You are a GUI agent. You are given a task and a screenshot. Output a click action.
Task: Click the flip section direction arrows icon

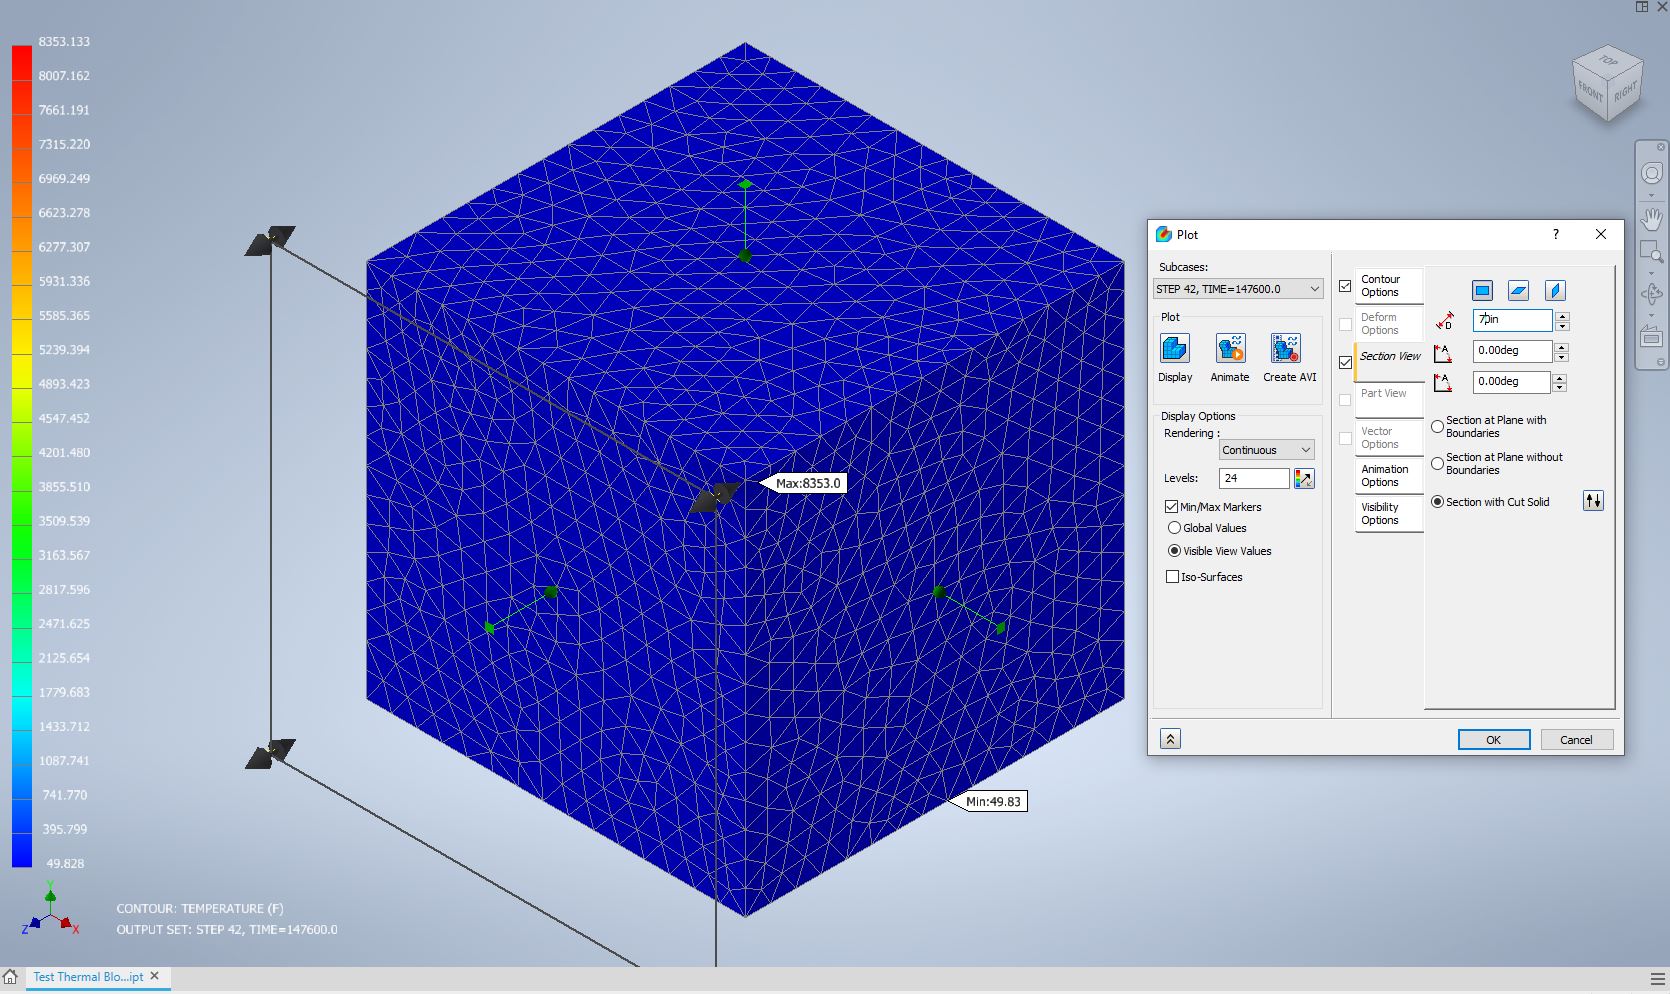coord(1593,501)
